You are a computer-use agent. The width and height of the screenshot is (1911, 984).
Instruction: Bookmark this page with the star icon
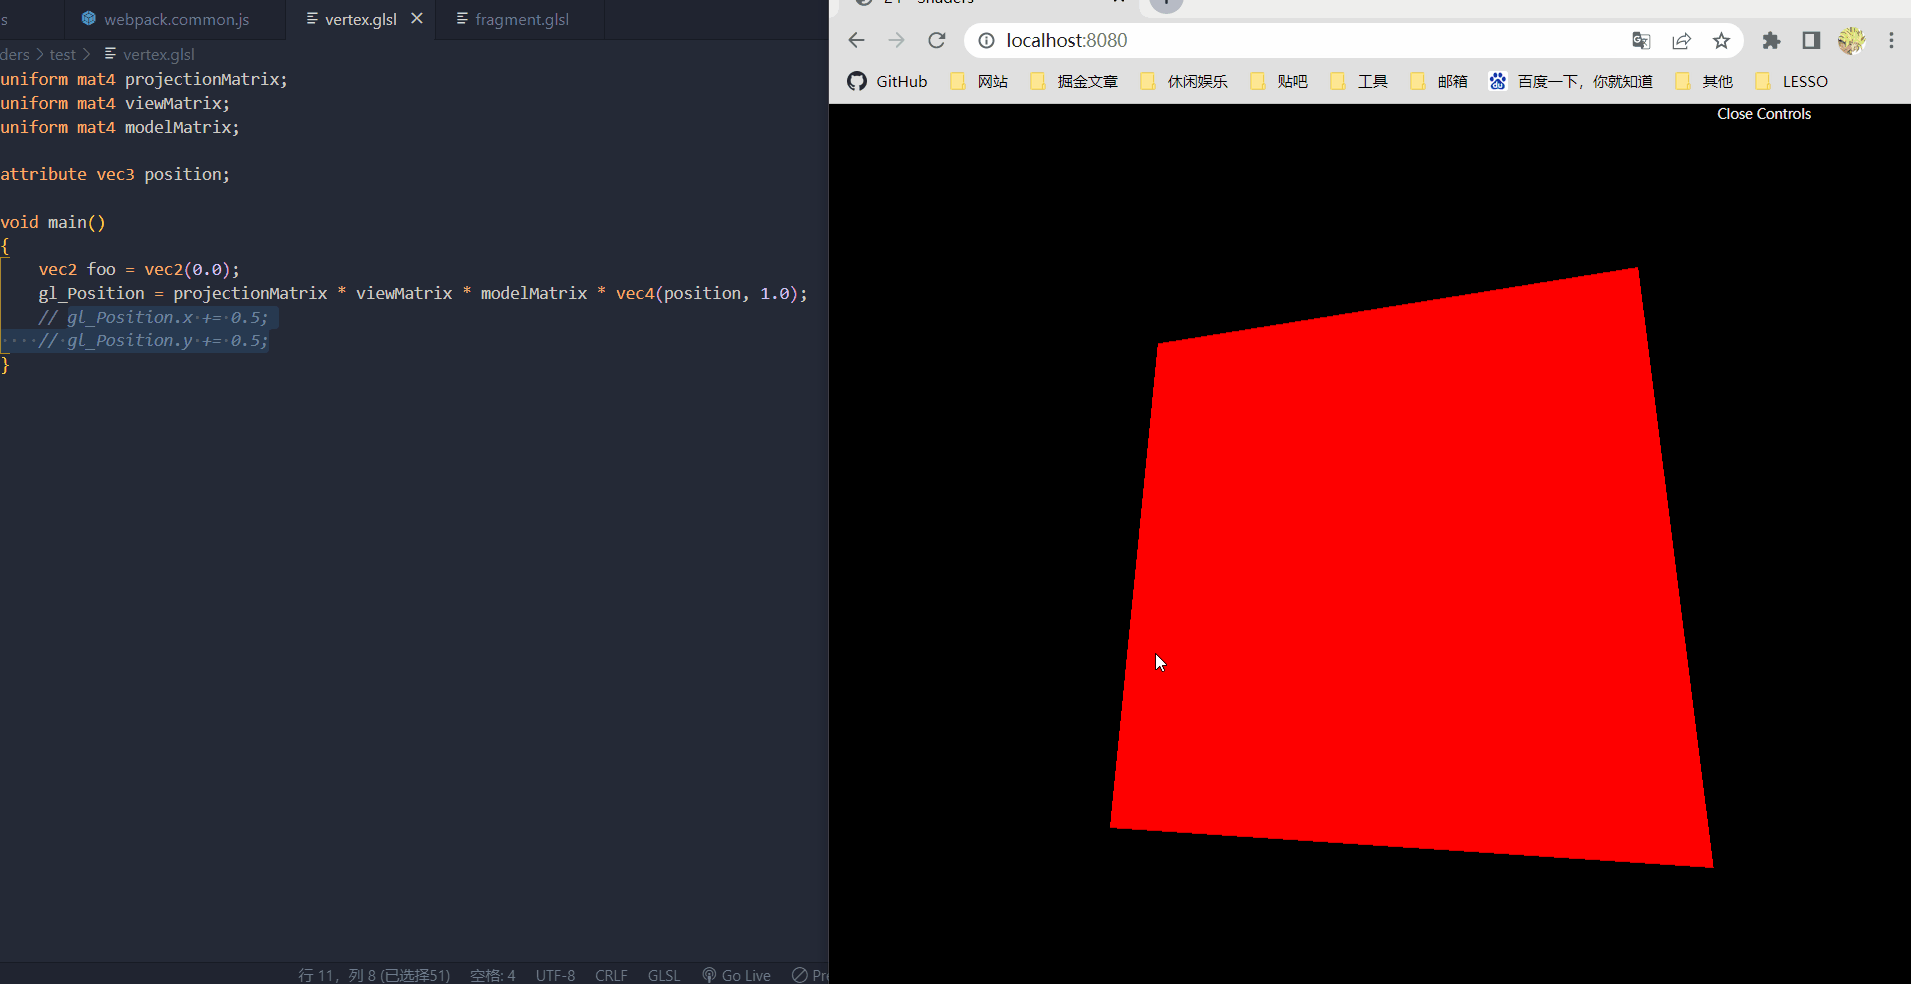pyautogui.click(x=1721, y=40)
